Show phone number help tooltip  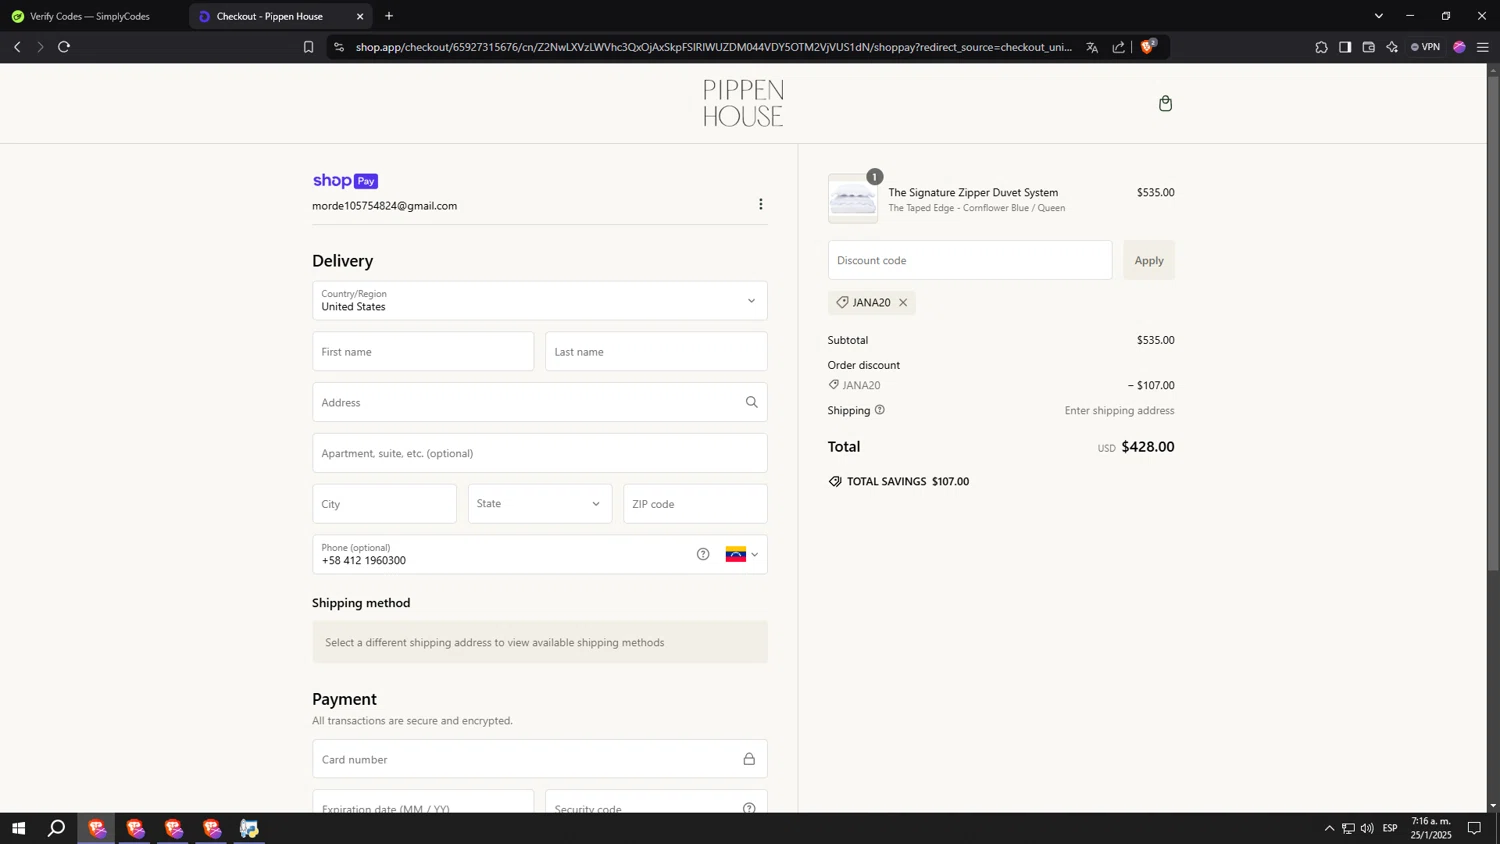(703, 554)
